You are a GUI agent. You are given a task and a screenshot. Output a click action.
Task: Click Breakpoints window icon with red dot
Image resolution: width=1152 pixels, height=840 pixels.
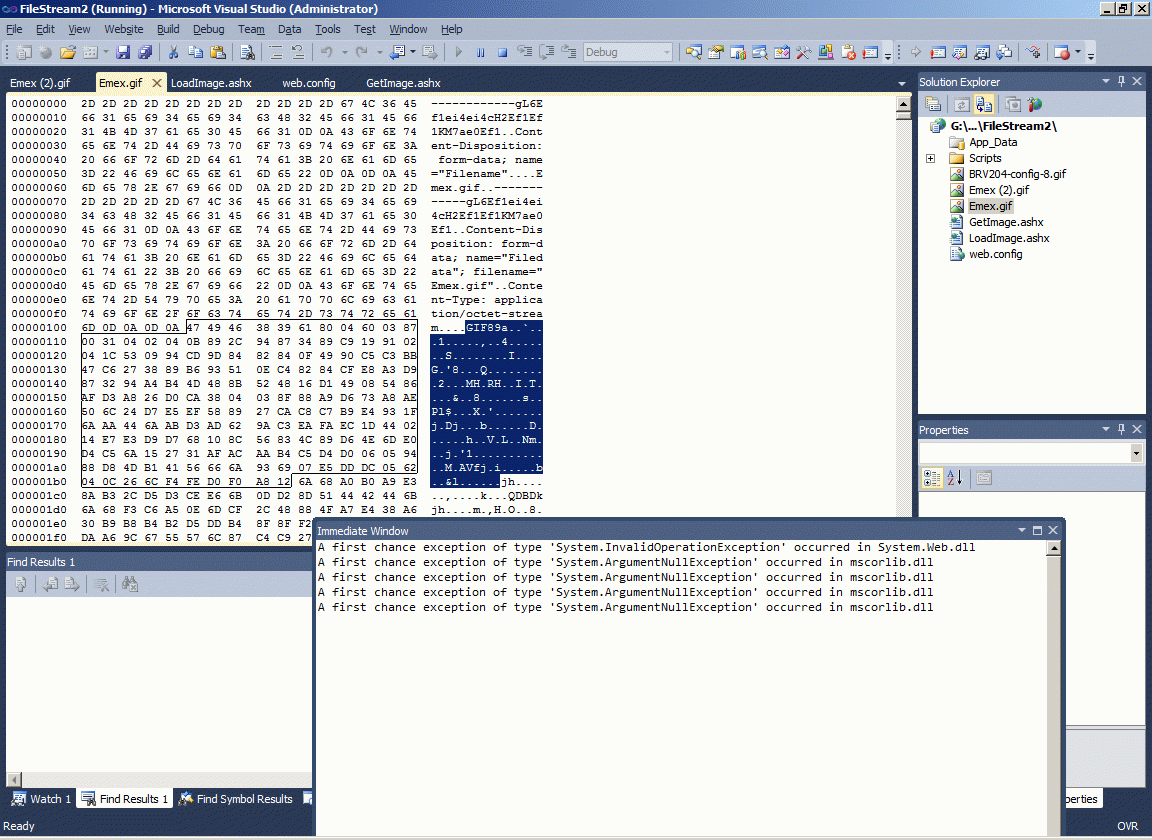1062,52
